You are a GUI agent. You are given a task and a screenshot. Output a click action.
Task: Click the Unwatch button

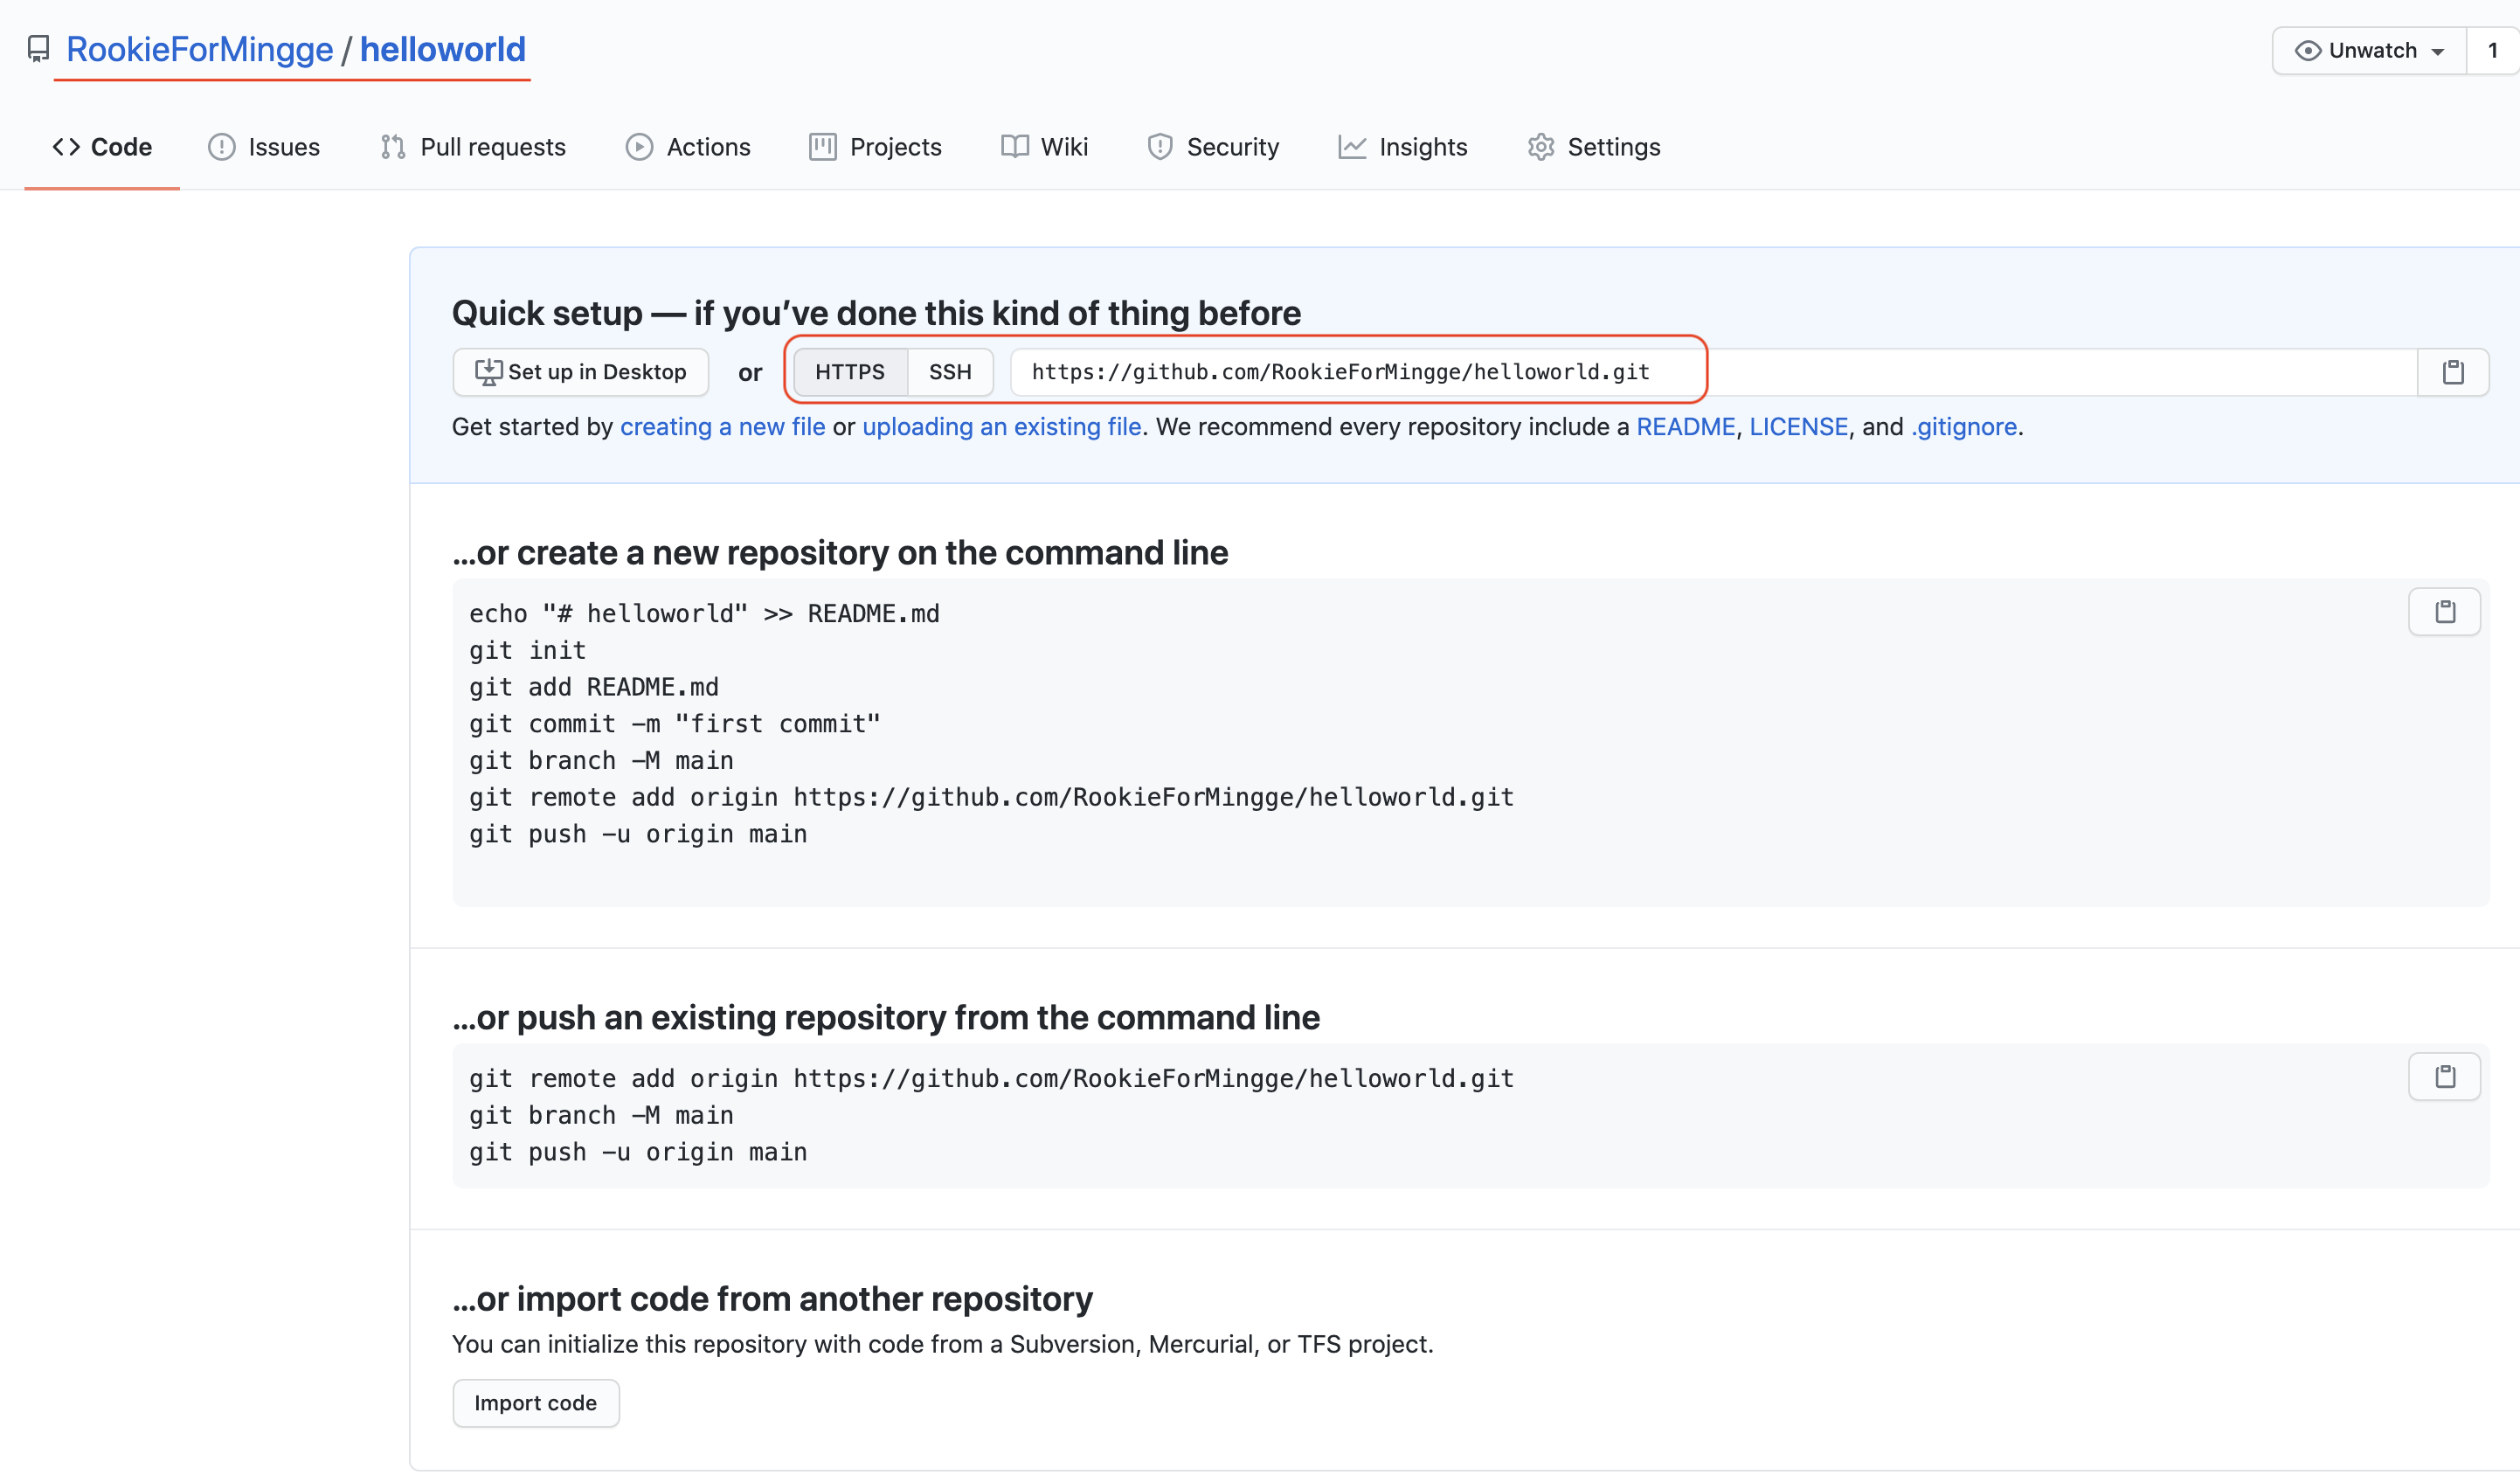tap(2368, 50)
